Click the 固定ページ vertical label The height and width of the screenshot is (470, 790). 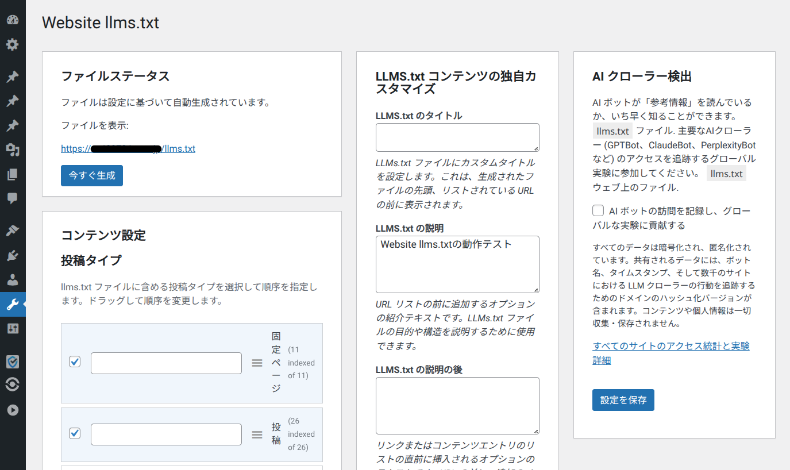point(276,362)
